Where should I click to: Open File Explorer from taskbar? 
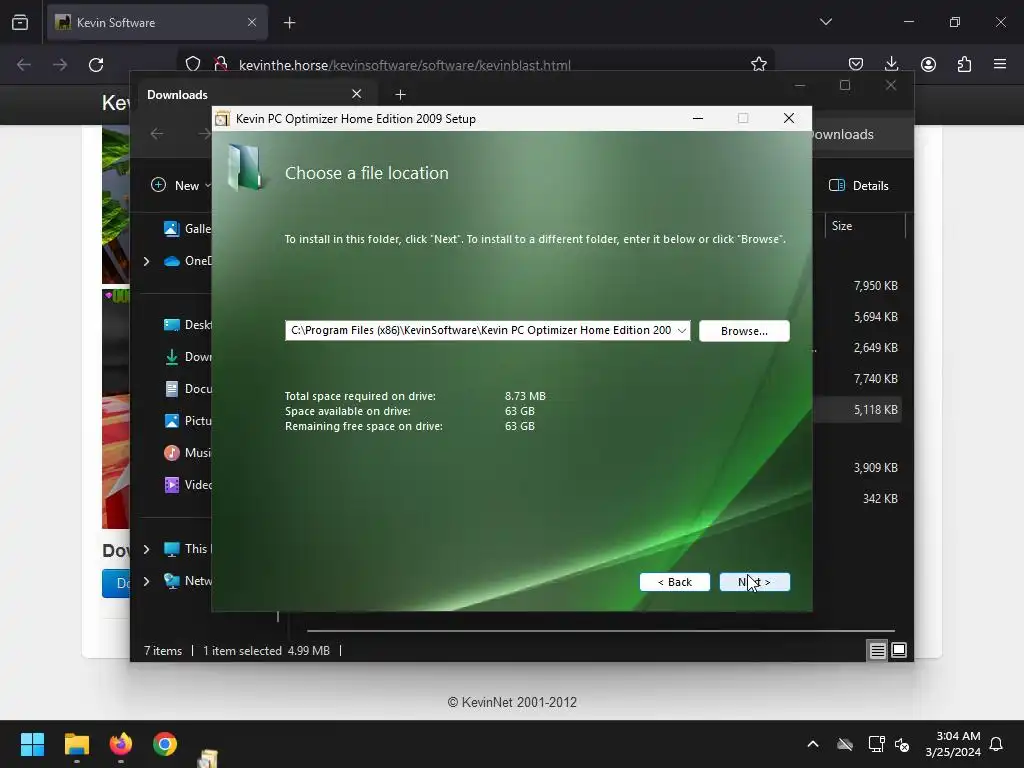[77, 744]
